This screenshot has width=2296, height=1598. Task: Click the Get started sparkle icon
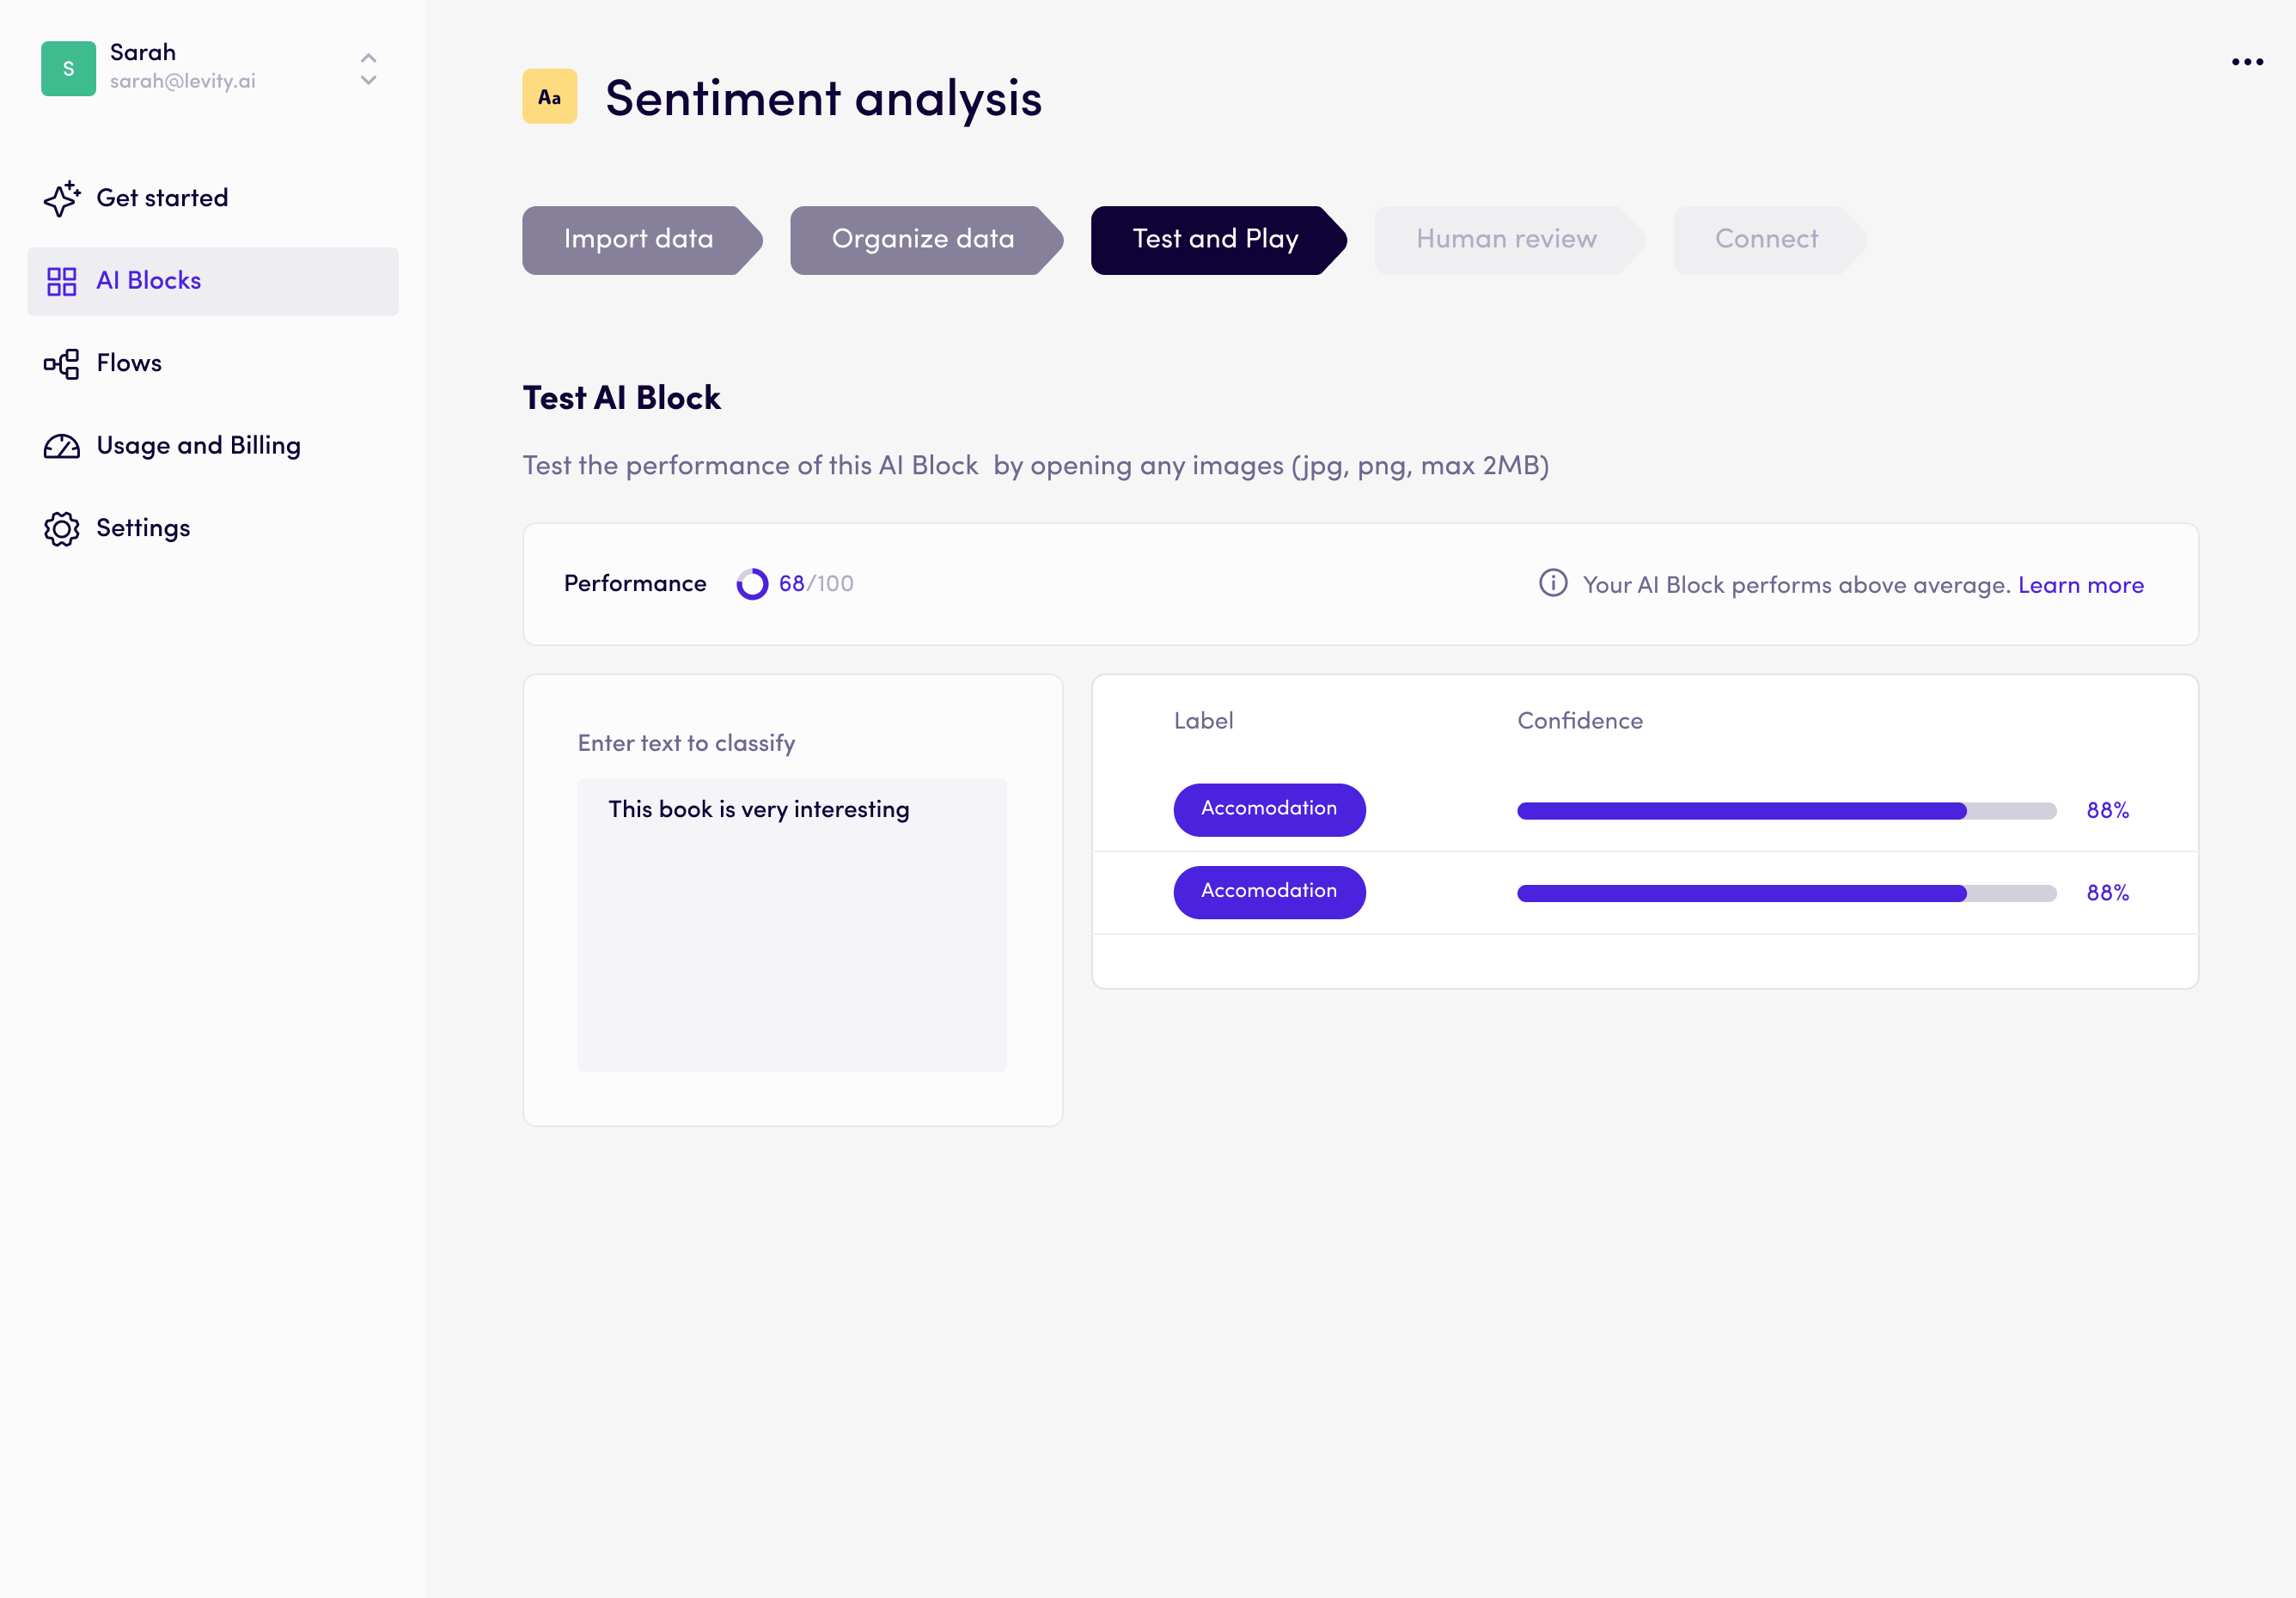61,198
